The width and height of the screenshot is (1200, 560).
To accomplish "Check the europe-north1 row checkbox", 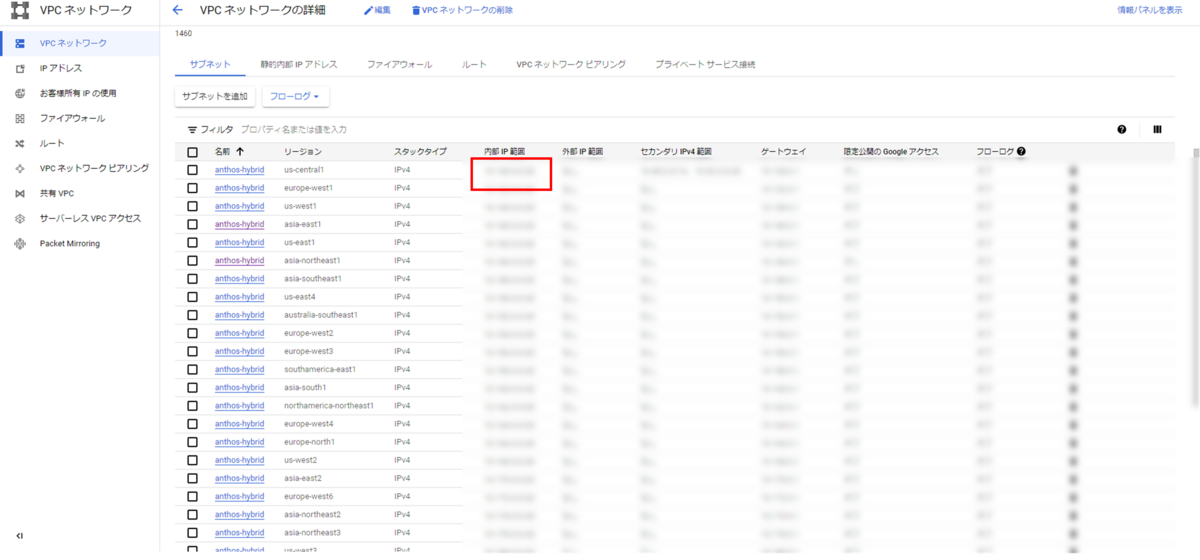I will click(x=192, y=442).
